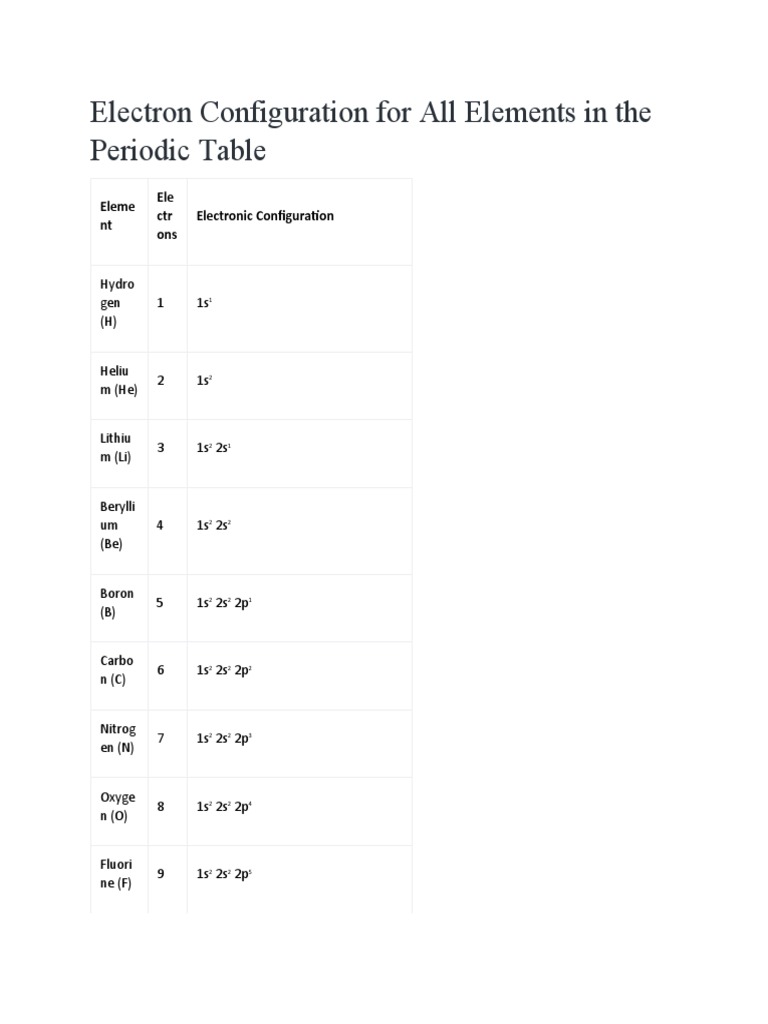Click the Beryllium (Be) element cell
This screenshot has height=1024, width=768.
tap(117, 525)
